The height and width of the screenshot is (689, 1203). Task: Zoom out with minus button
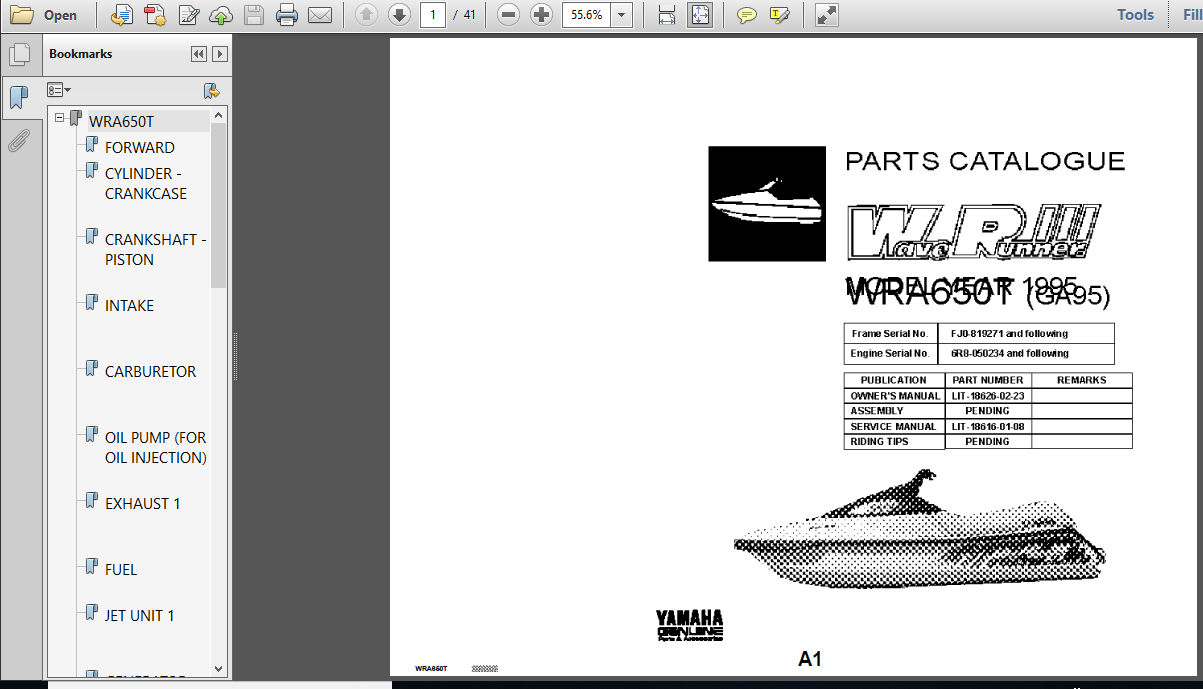click(509, 15)
